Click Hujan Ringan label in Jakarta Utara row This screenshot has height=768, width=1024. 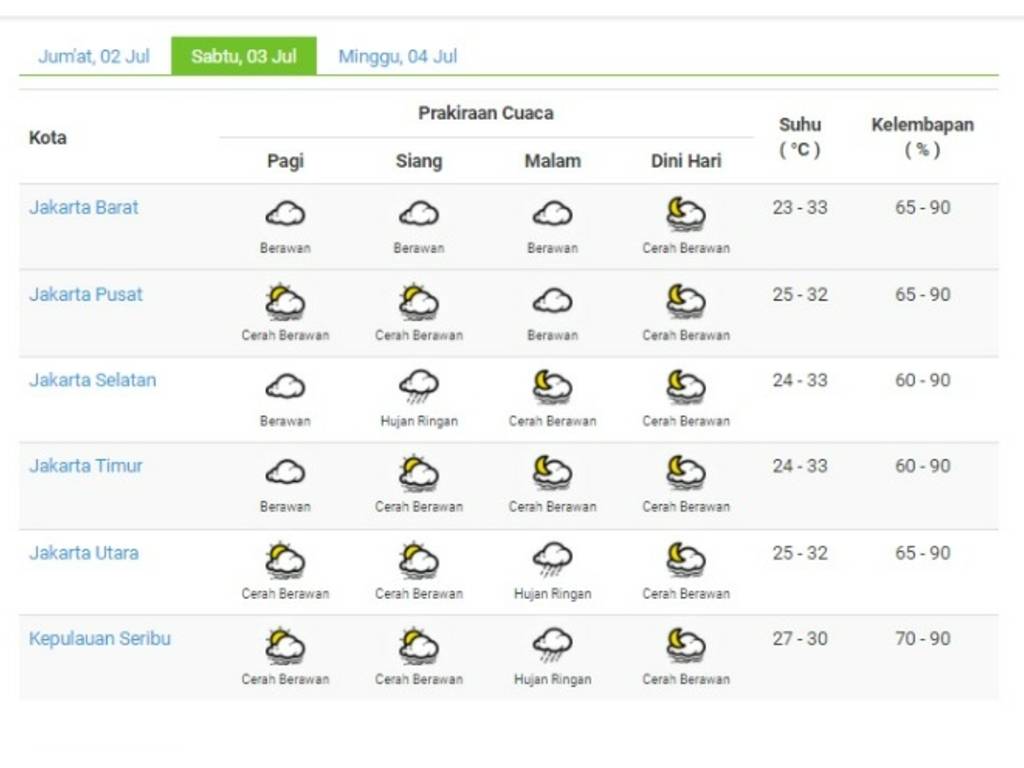[x=552, y=594]
